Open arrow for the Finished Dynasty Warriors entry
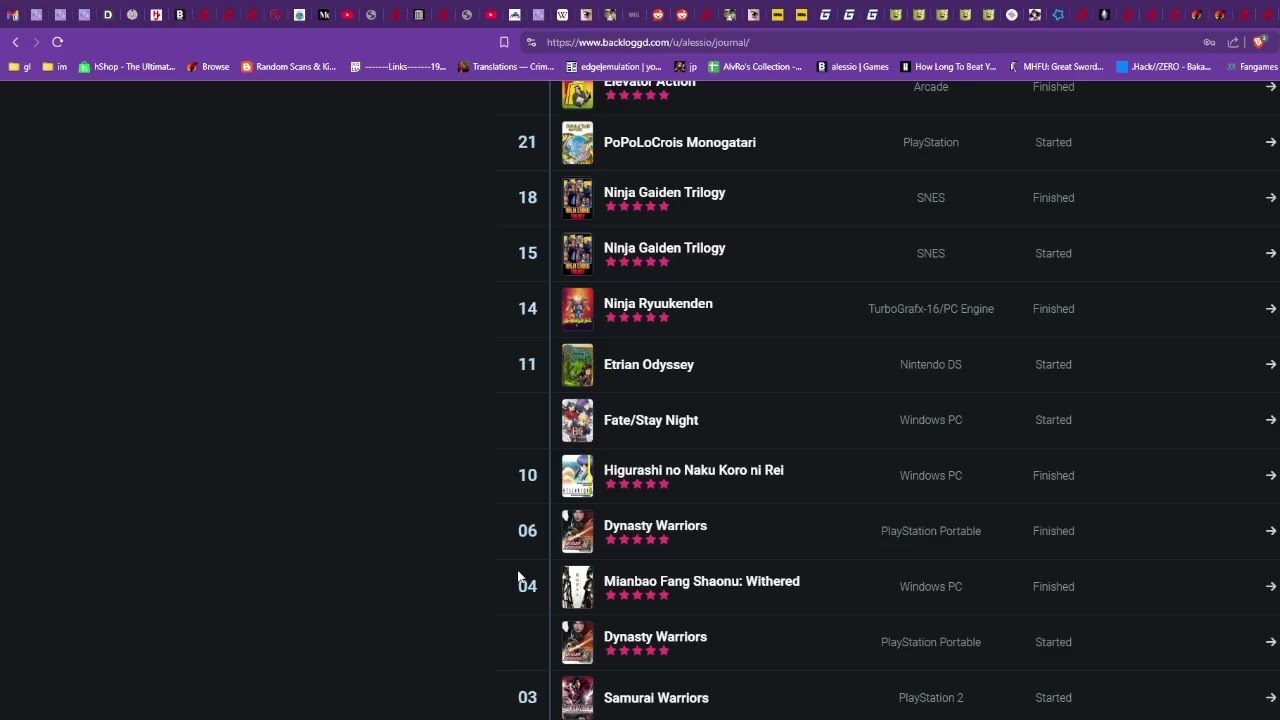Image resolution: width=1280 pixels, height=720 pixels. pyautogui.click(x=1270, y=531)
